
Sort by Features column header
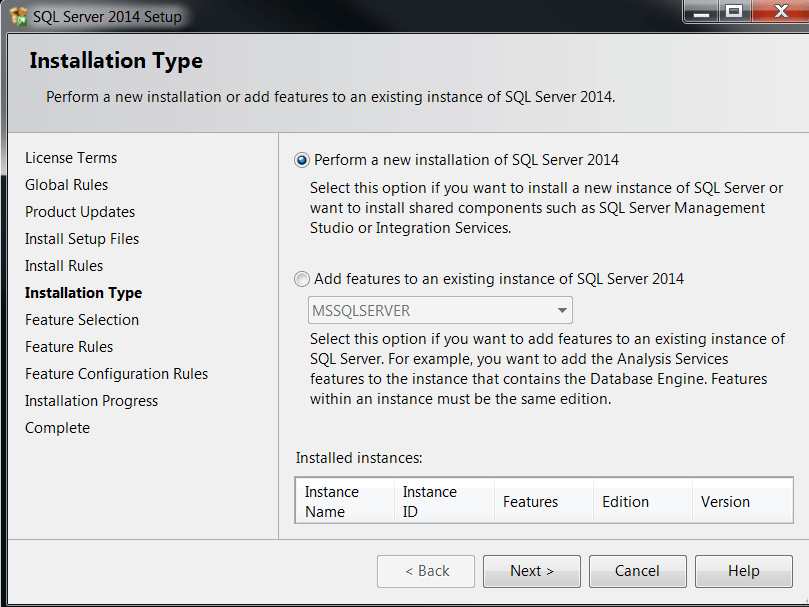543,501
